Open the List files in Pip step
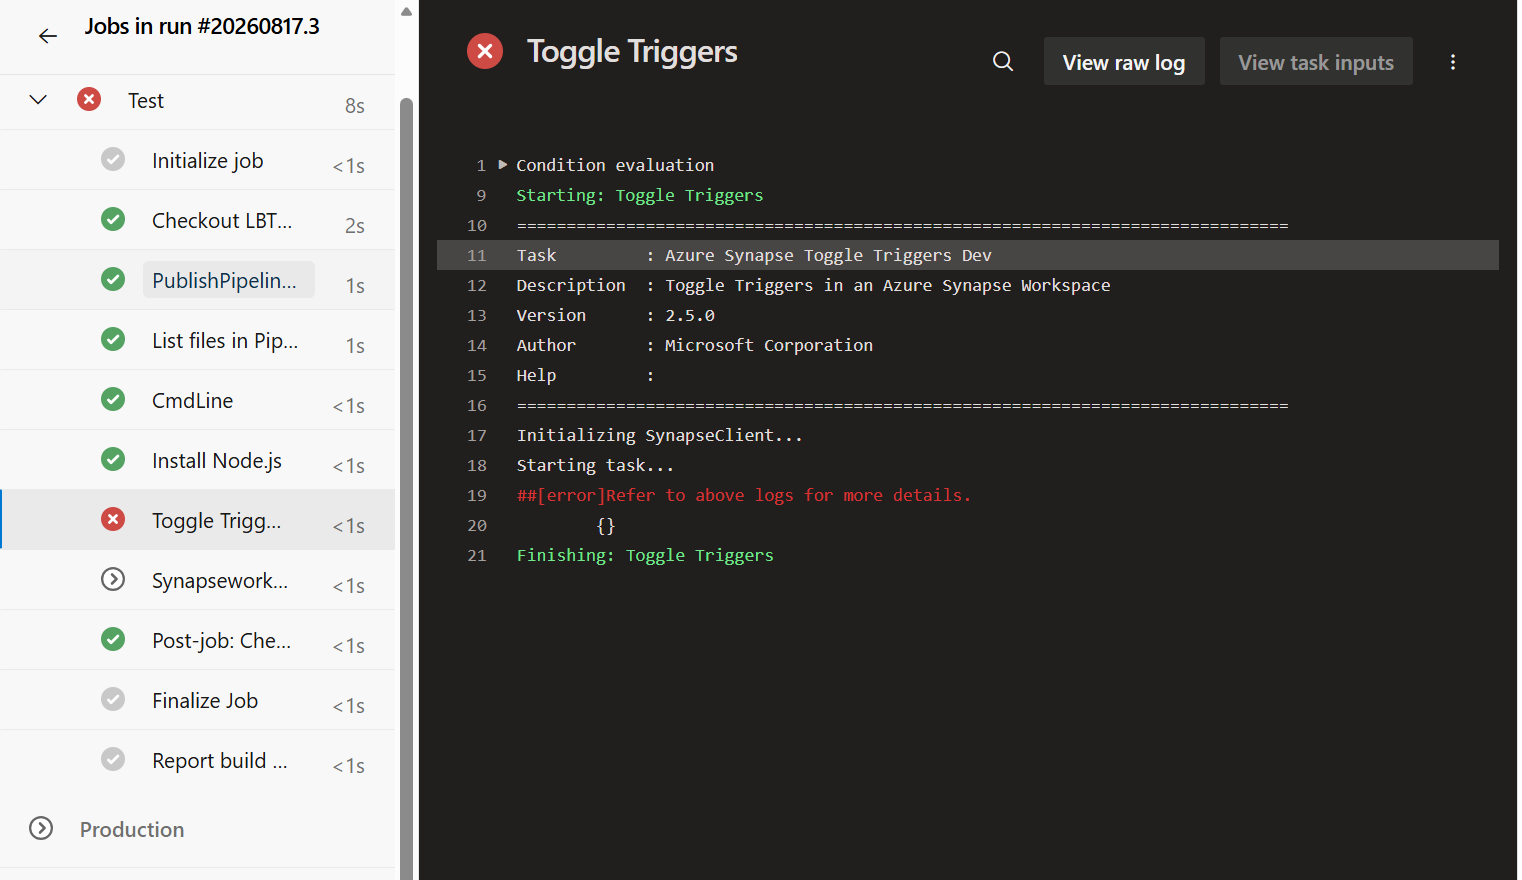 [198, 340]
